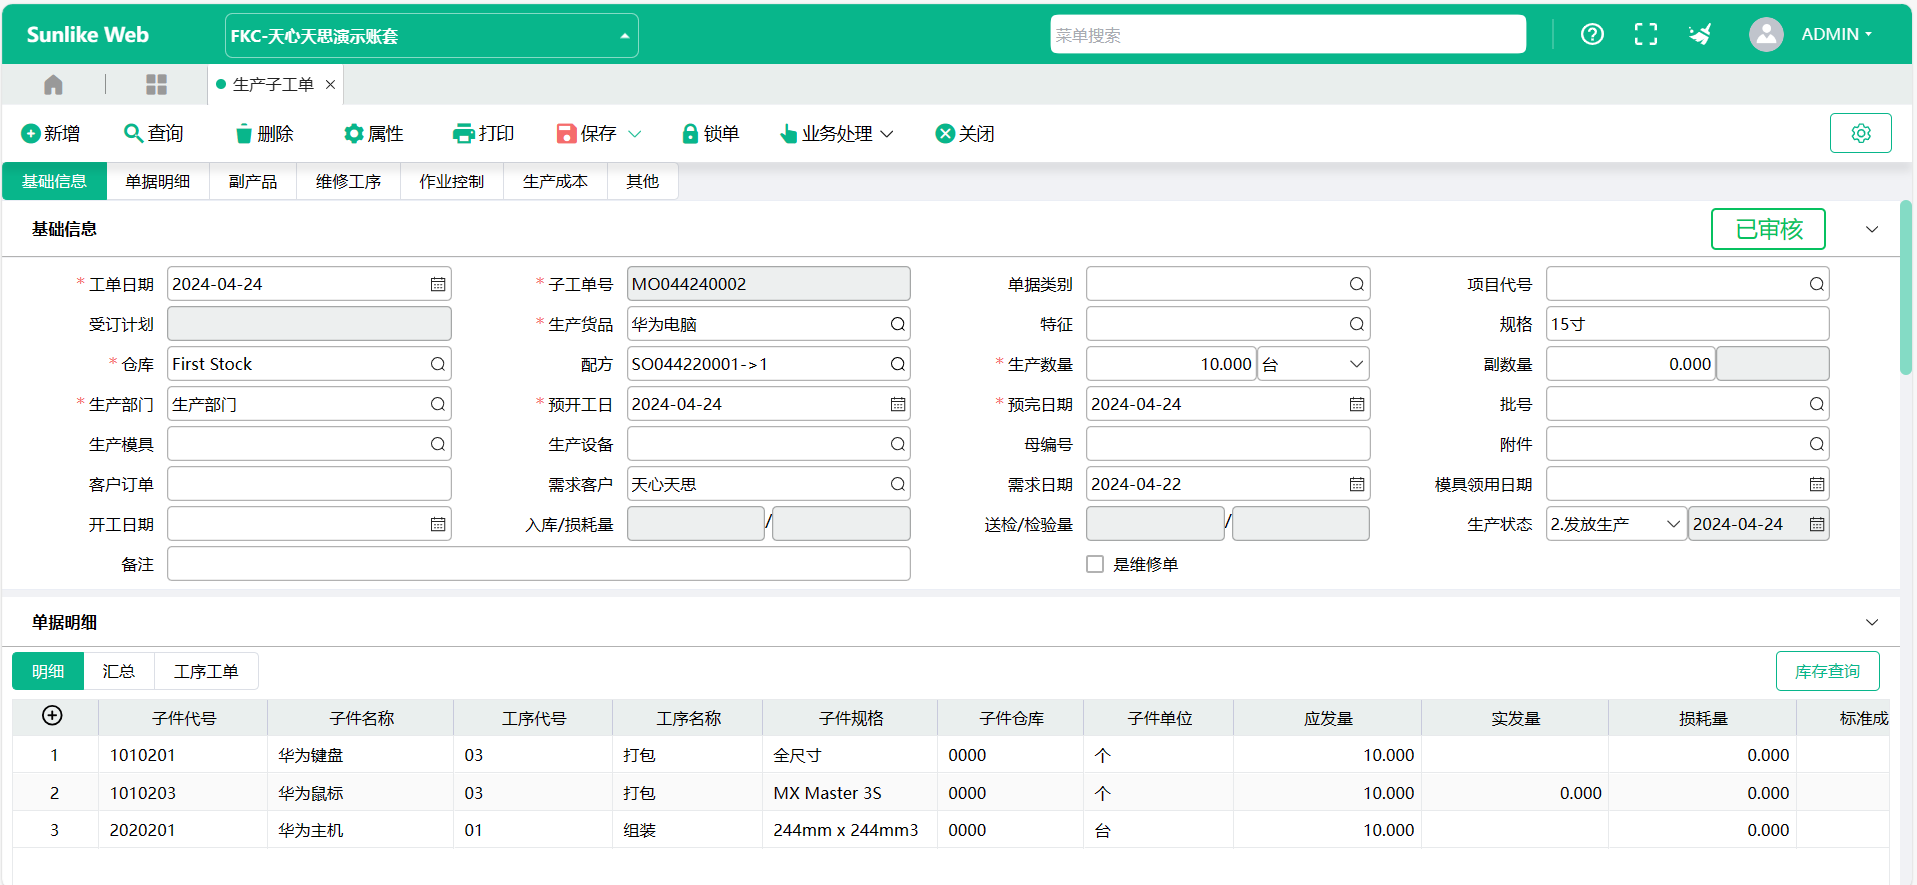Close the 生产子工单 tab
1917x885 pixels.
330,85
